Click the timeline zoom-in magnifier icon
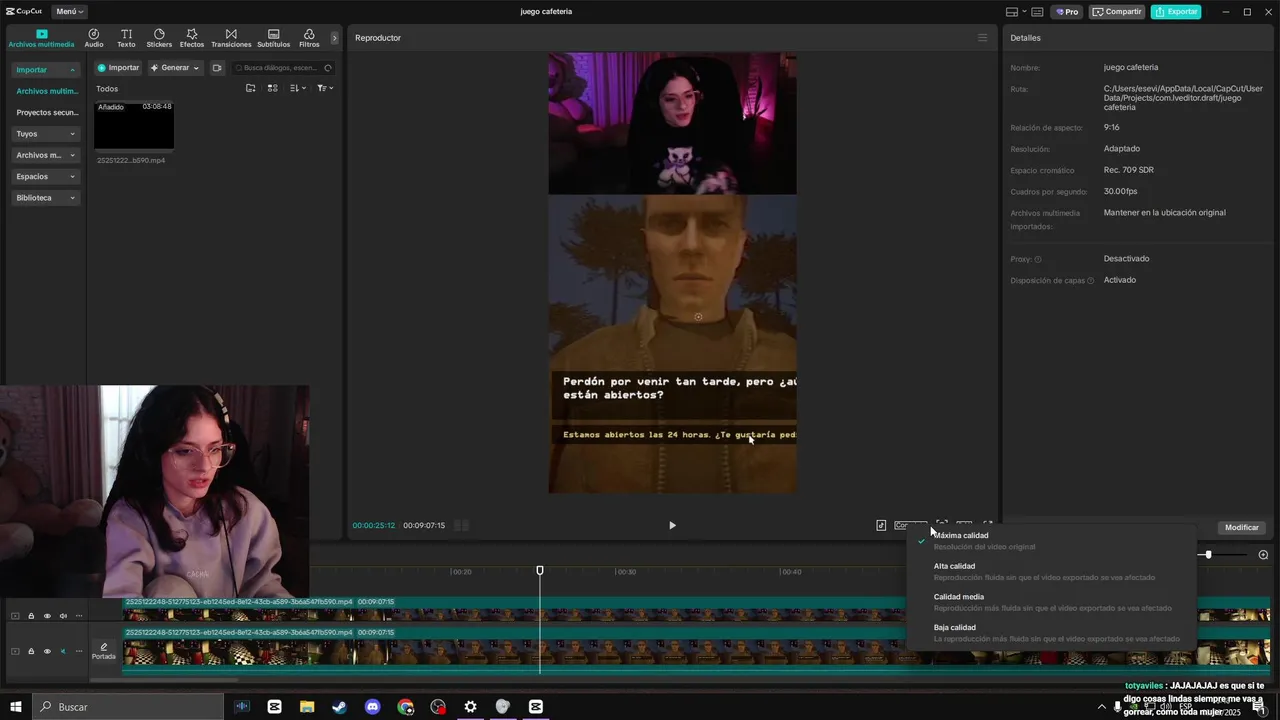This screenshot has height=720, width=1280. pyautogui.click(x=1263, y=554)
